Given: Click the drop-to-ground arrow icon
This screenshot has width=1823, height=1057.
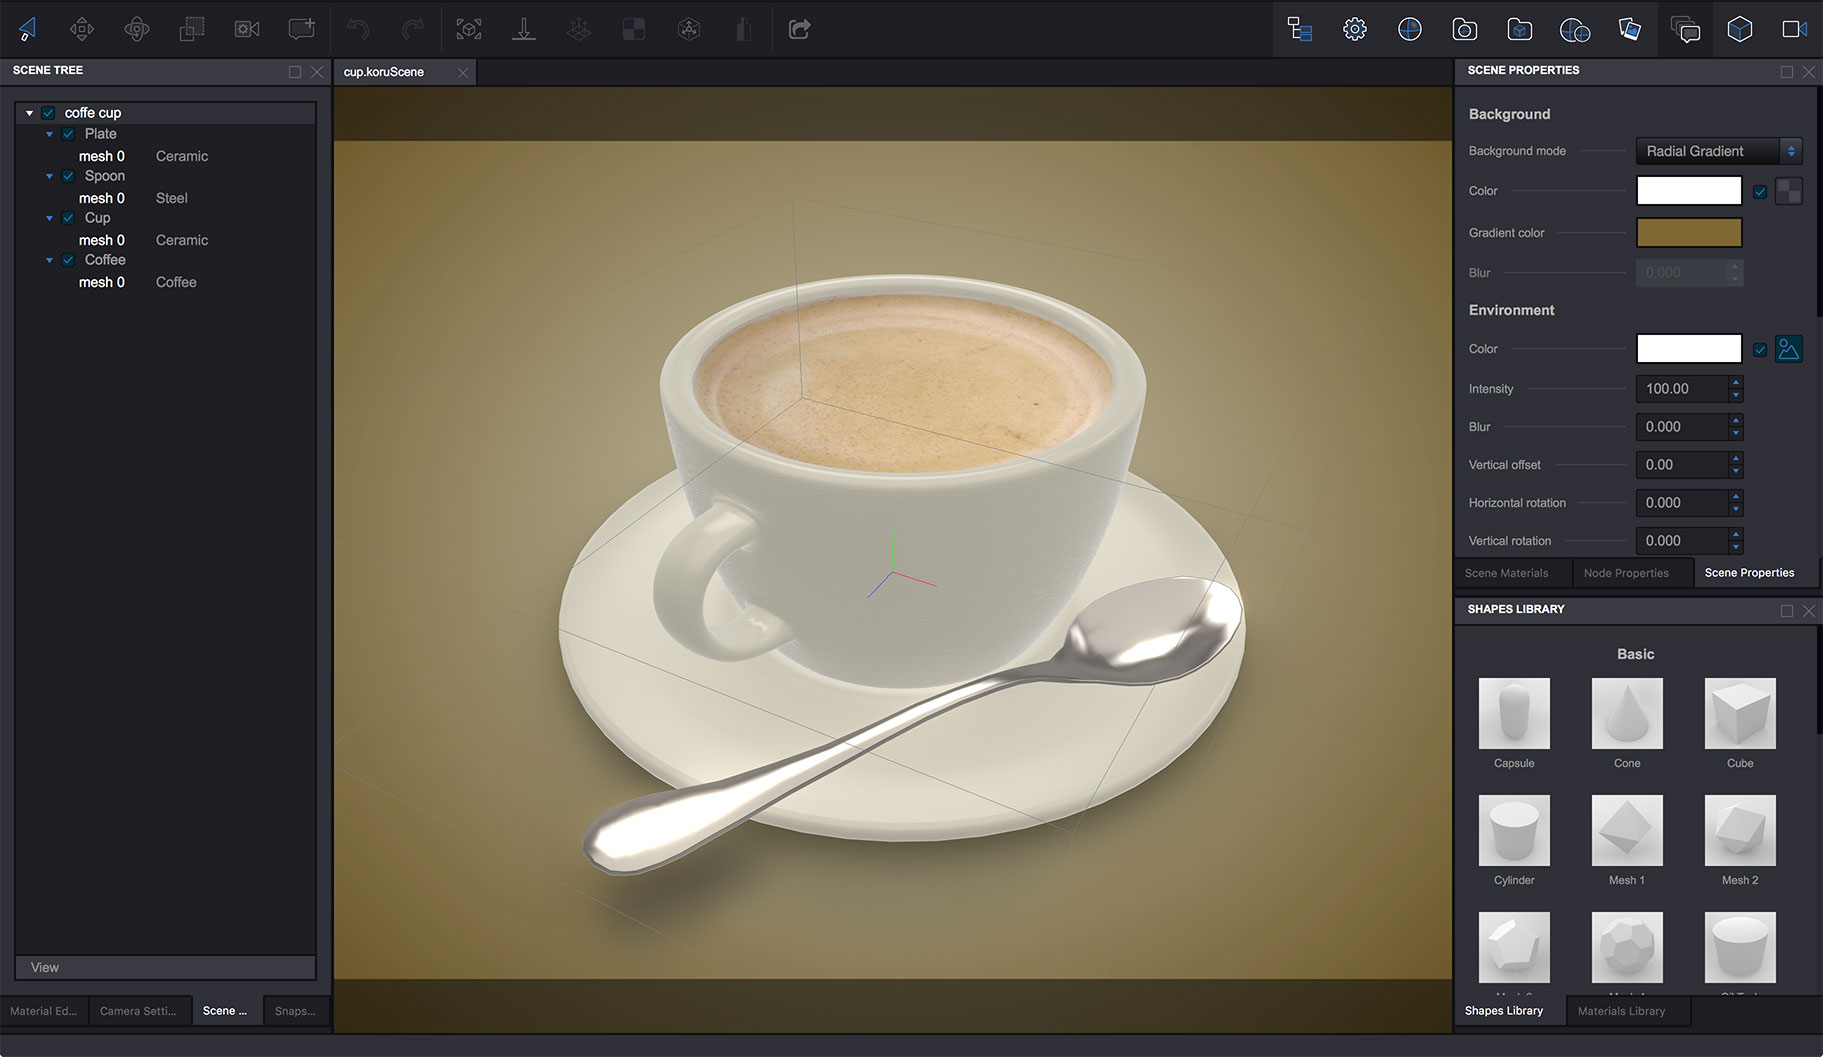Looking at the screenshot, I should (524, 28).
